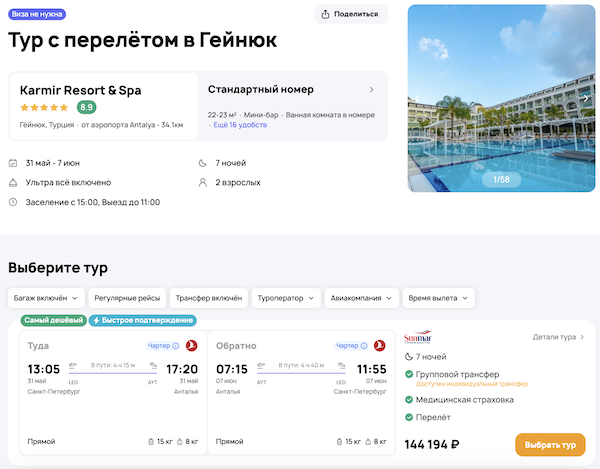Click the Чартер info icon on outbound flight
The height and width of the screenshot is (469, 600).
tap(176, 346)
